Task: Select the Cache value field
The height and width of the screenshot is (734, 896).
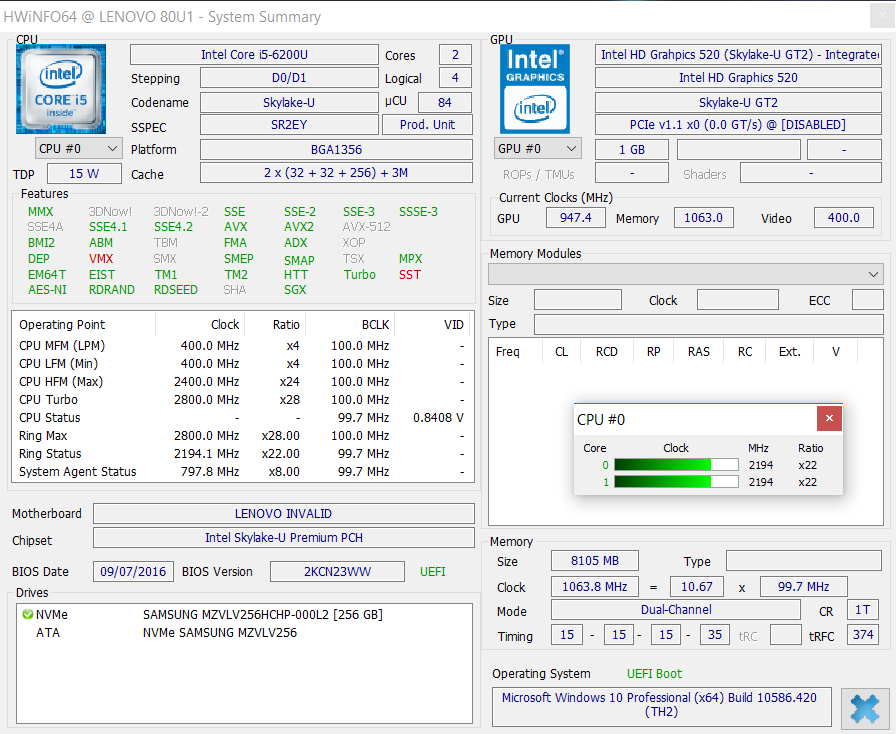Action: tap(336, 173)
